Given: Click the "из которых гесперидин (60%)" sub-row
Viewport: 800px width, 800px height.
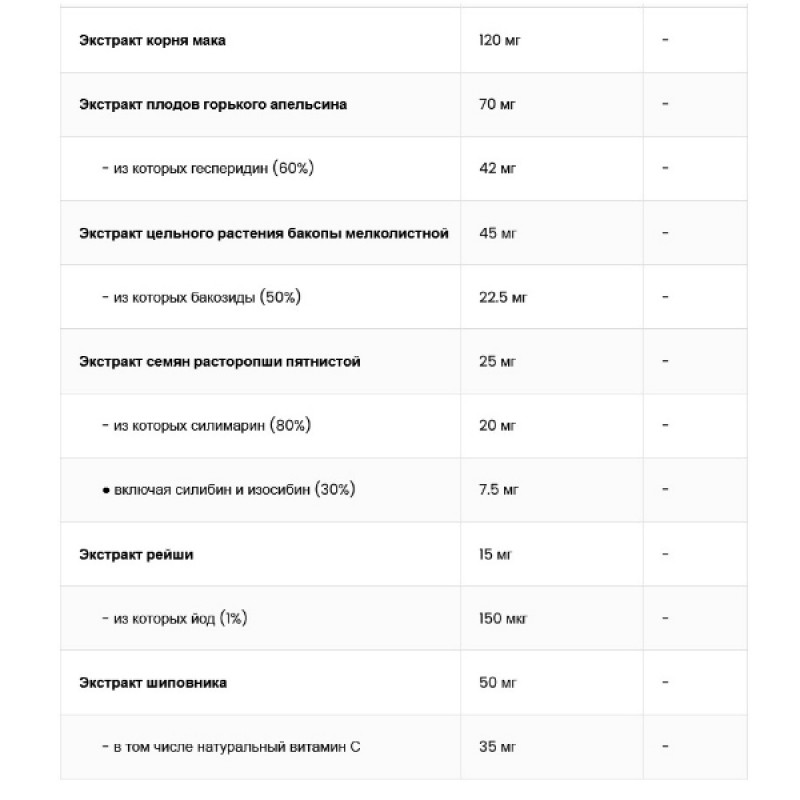Looking at the screenshot, I should click(x=208, y=169).
